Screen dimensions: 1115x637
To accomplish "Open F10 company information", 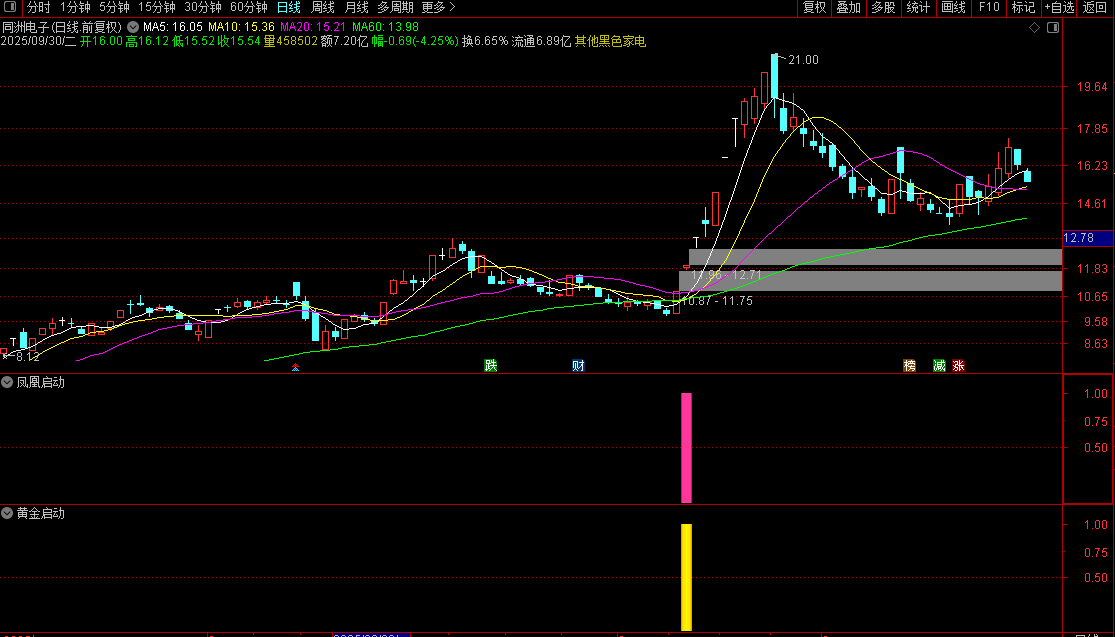I will 988,7.
